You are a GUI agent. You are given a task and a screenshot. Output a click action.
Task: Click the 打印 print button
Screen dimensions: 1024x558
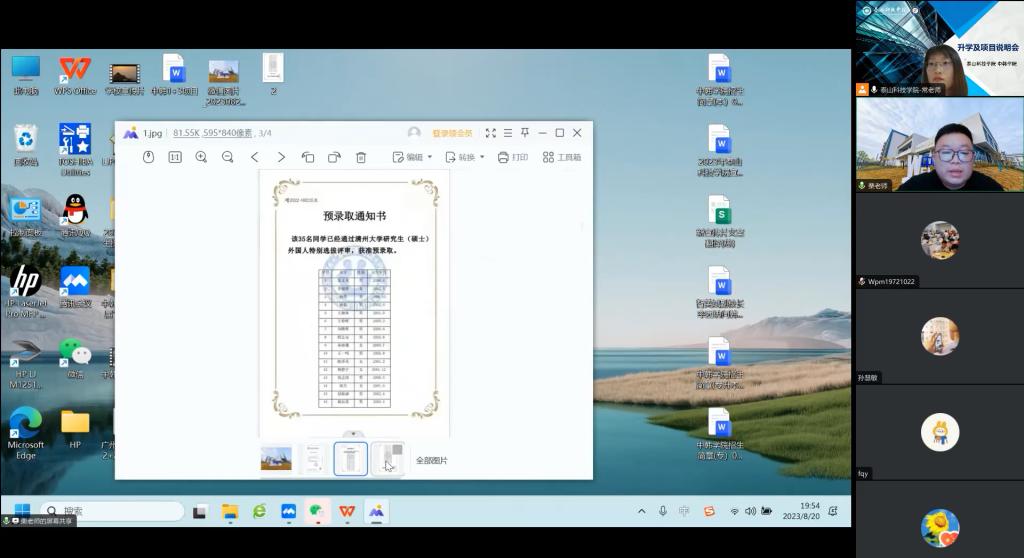[x=512, y=157]
